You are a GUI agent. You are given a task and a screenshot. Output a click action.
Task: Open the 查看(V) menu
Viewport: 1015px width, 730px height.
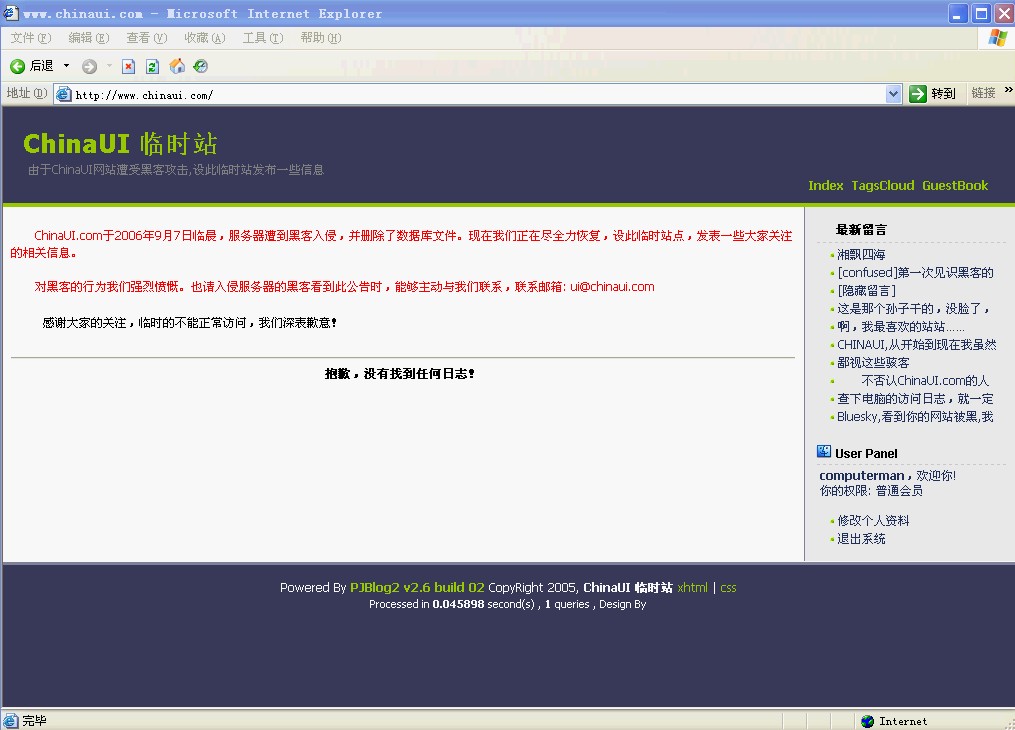tap(146, 38)
